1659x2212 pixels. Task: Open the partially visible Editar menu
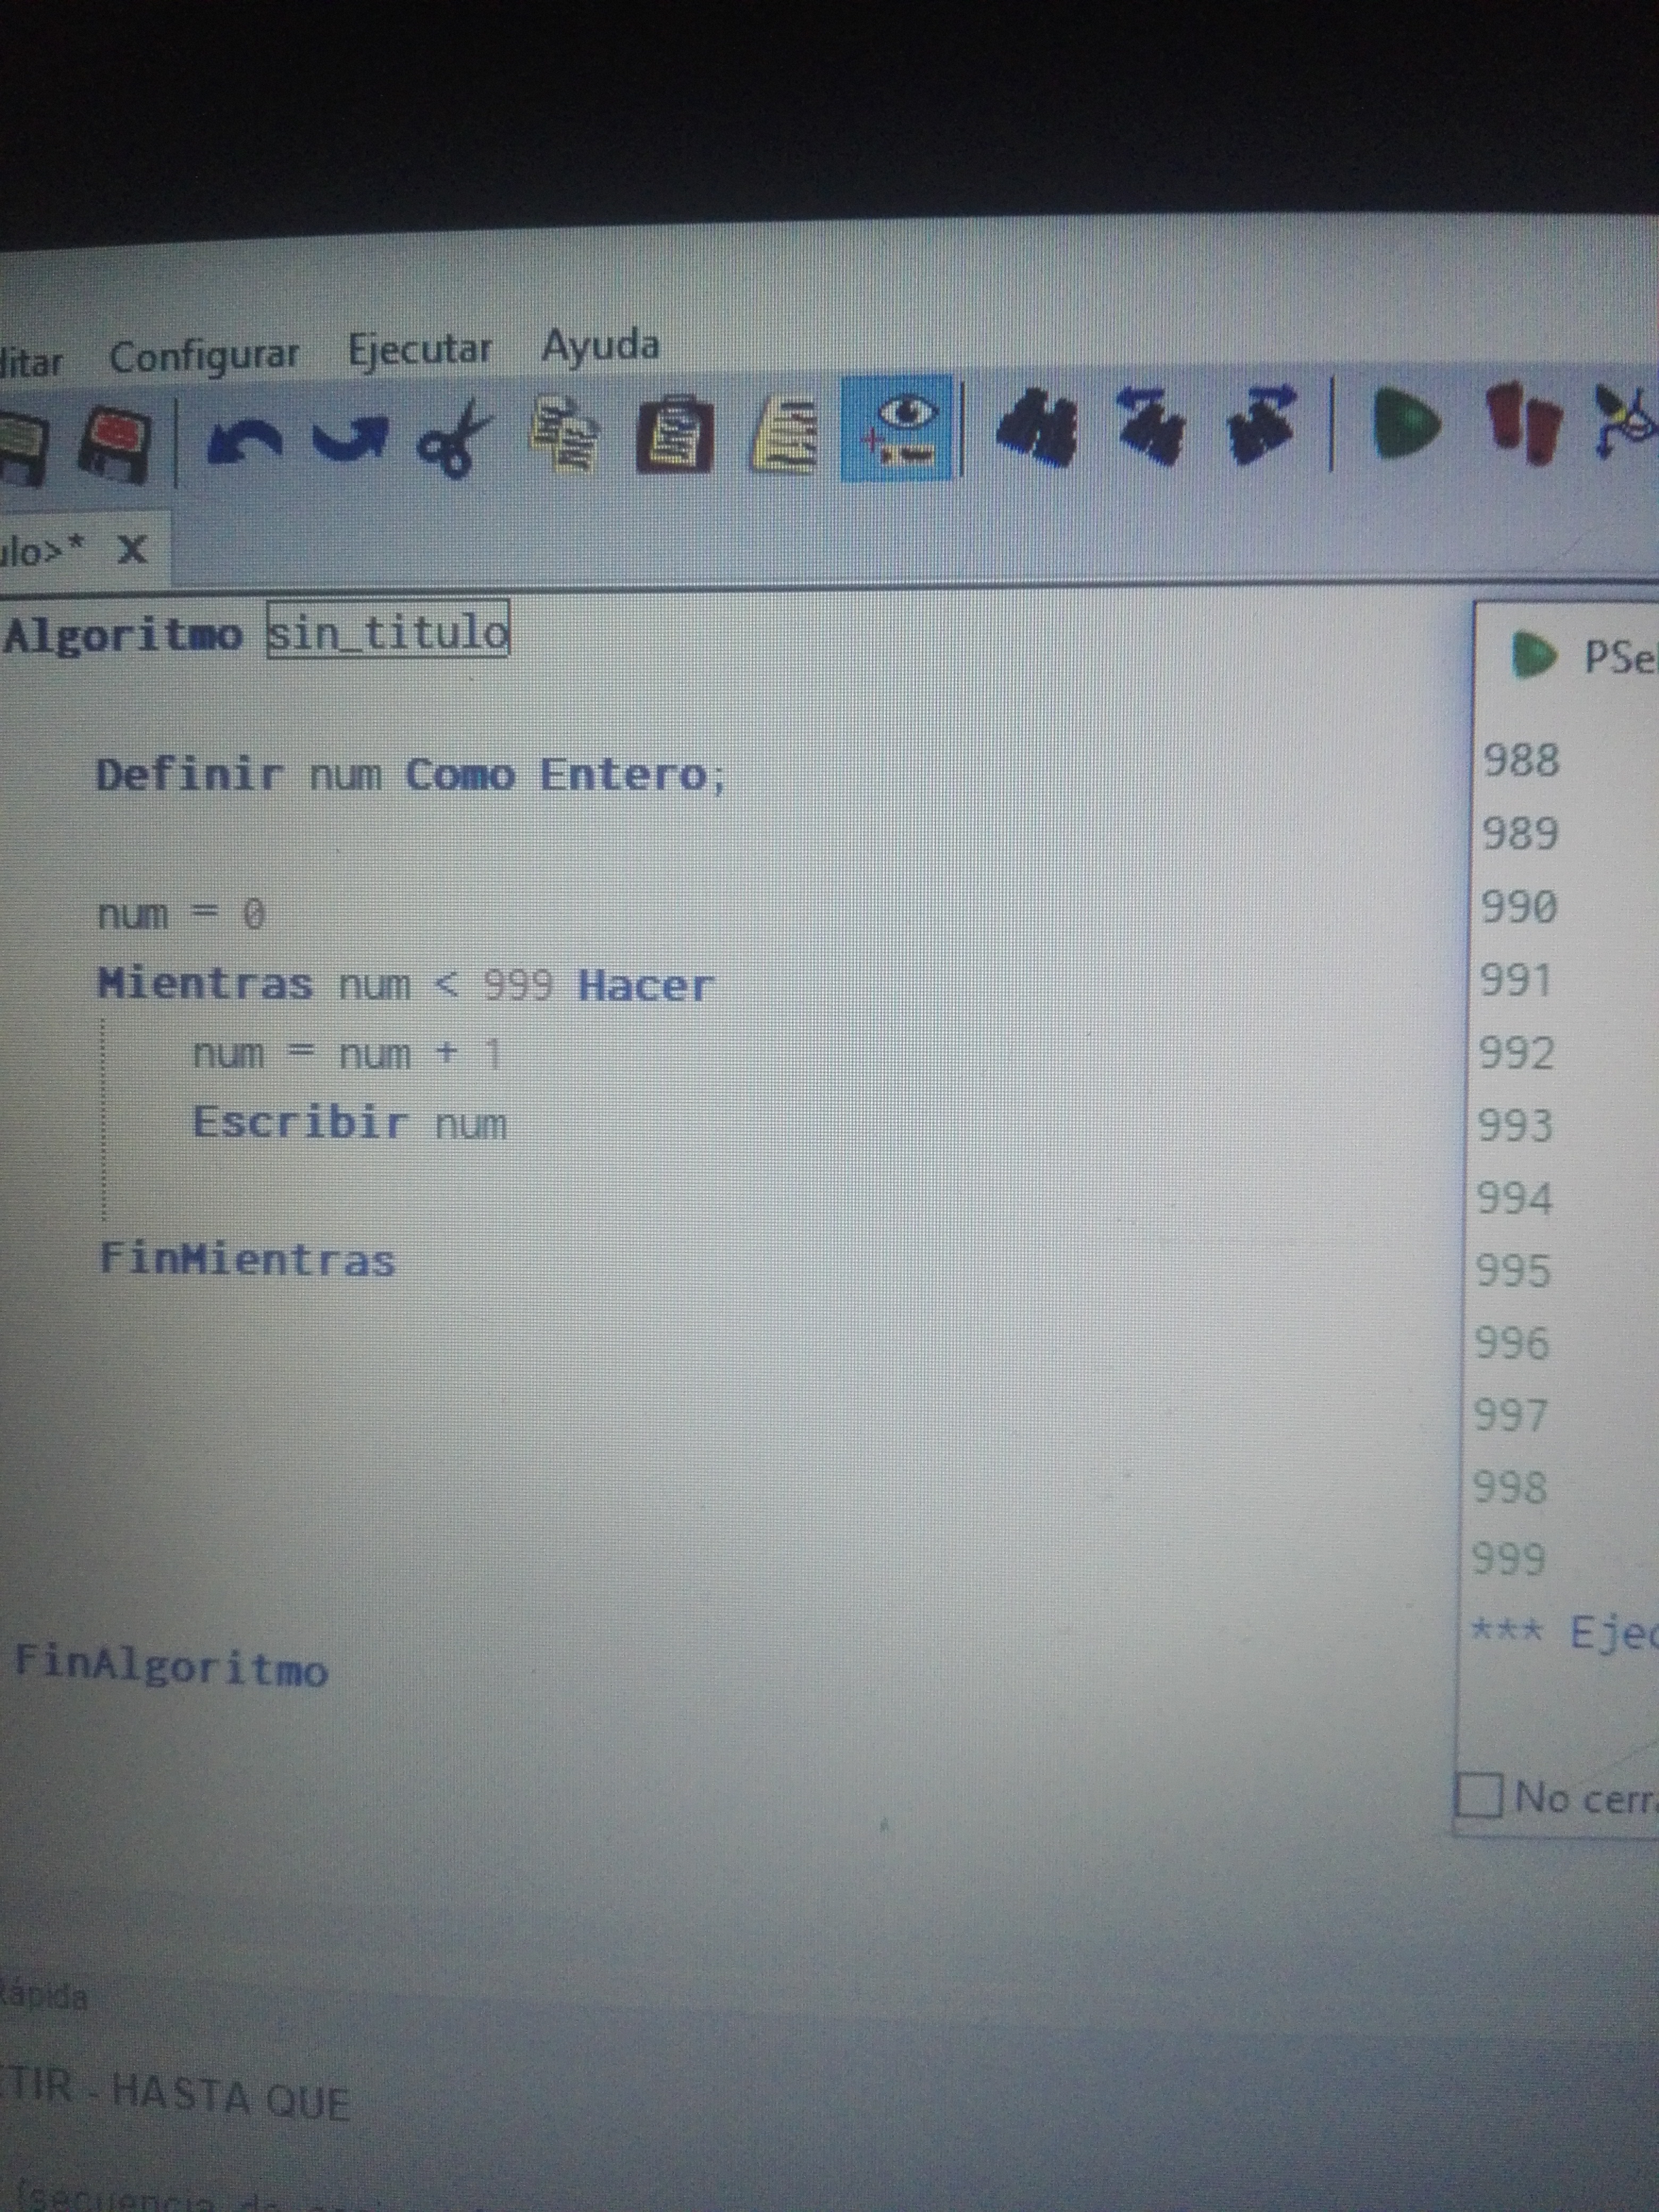pos(31,361)
